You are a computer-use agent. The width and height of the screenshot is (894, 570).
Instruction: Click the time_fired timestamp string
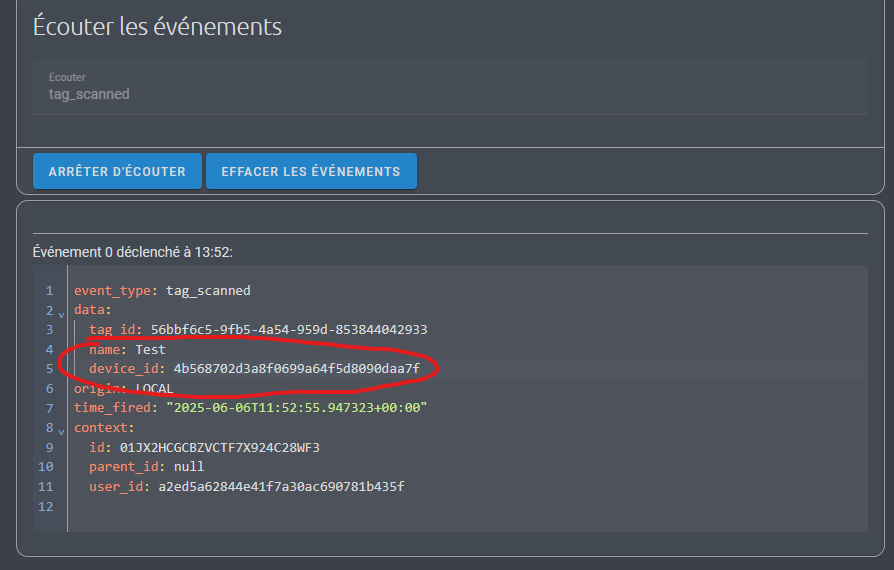[x=296, y=408]
